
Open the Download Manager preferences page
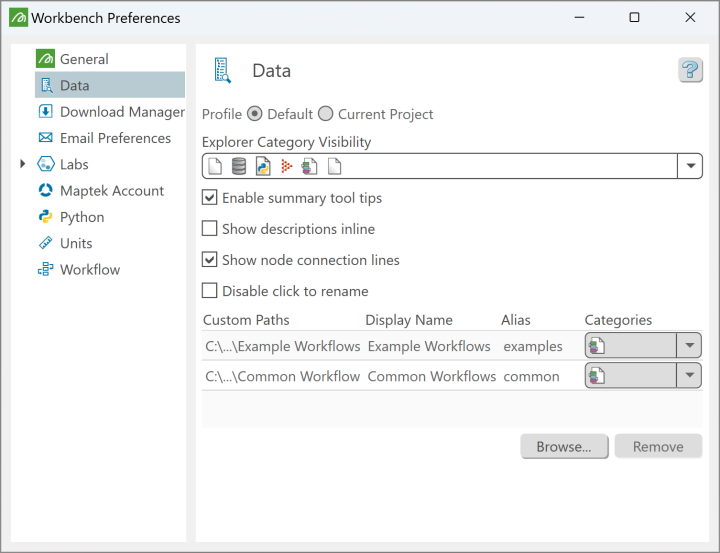[x=121, y=112]
